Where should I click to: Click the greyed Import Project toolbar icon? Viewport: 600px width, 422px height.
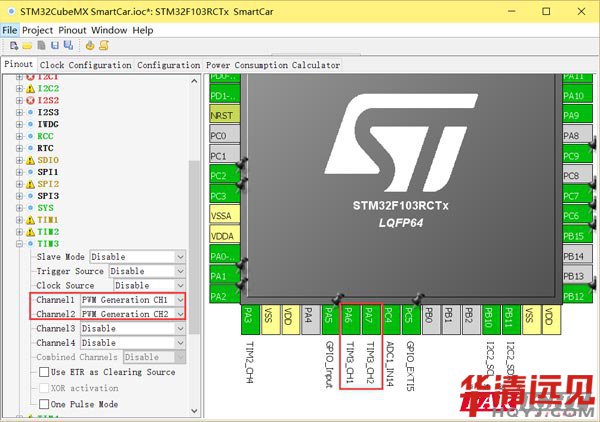pyautogui.click(x=41, y=46)
